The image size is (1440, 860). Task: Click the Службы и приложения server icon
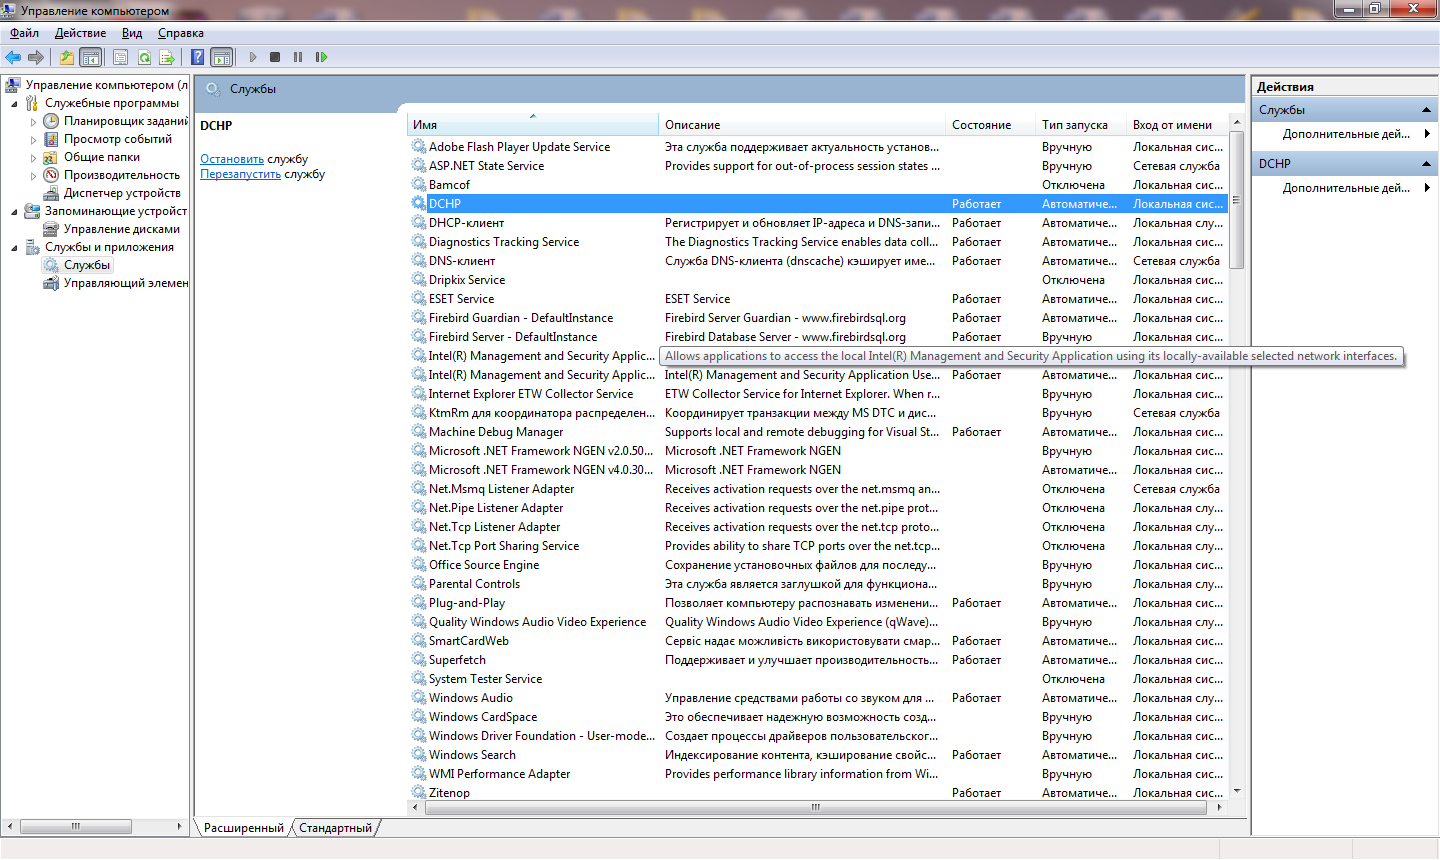click(x=32, y=247)
